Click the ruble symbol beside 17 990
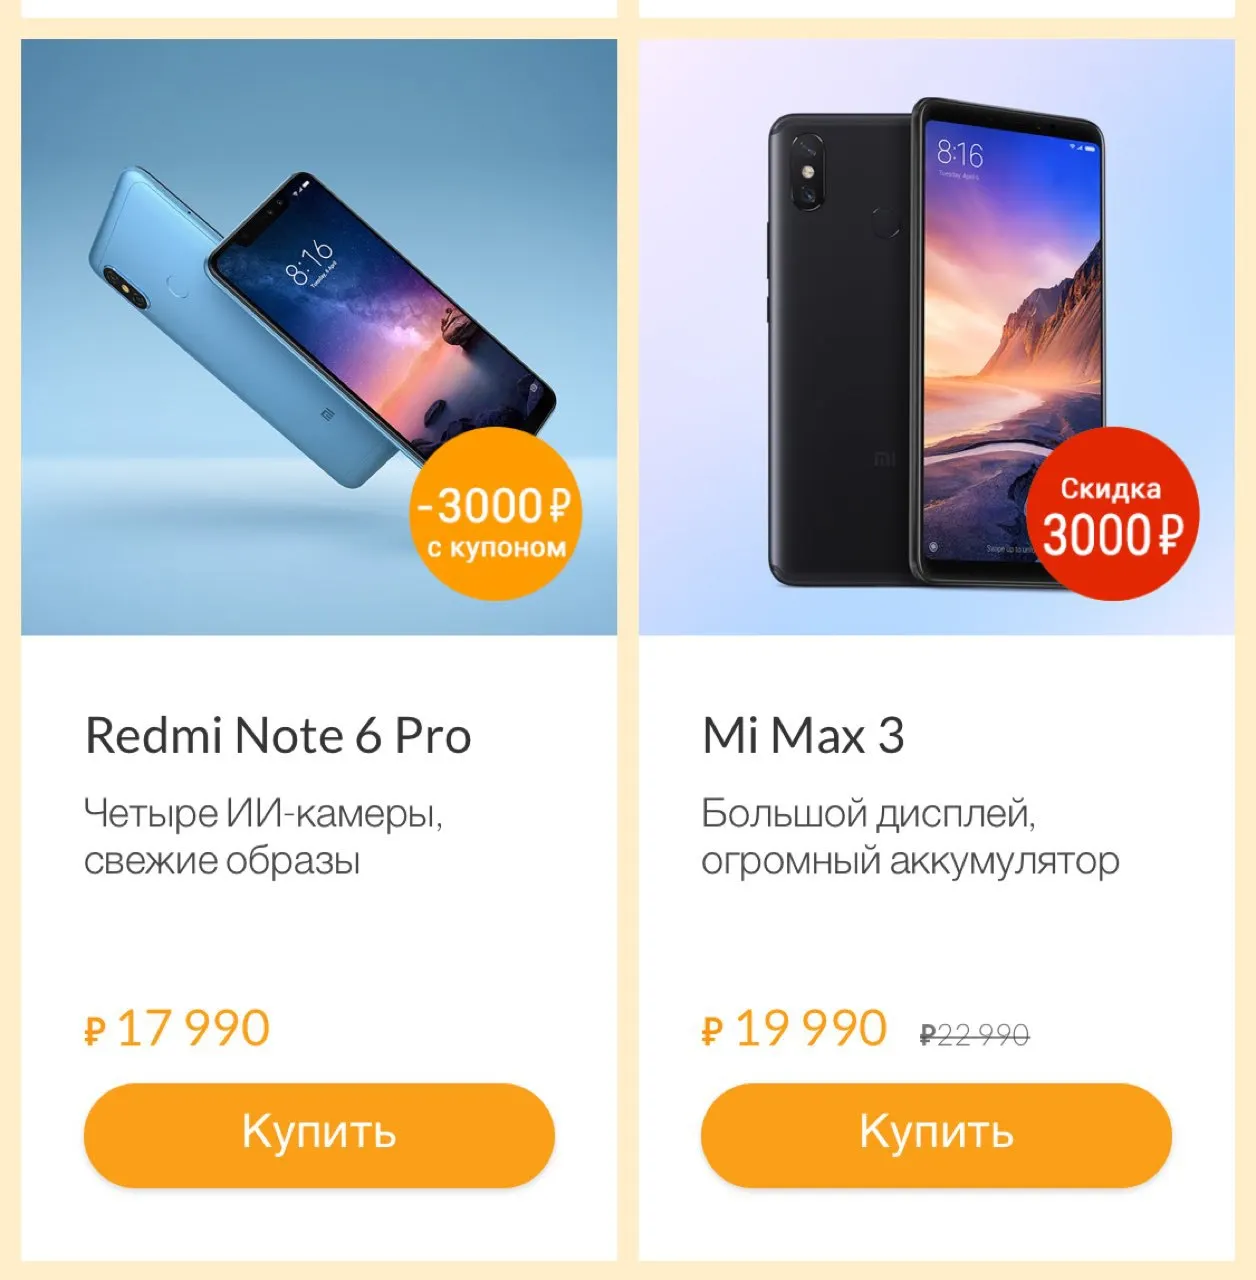This screenshot has height=1280, width=1256. [95, 1030]
